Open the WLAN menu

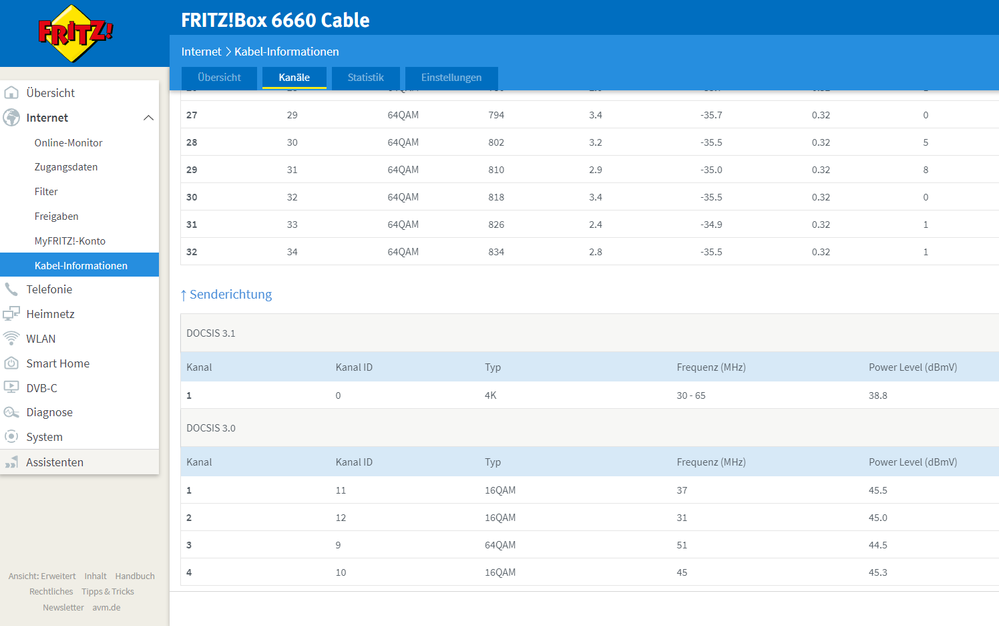tap(41, 339)
